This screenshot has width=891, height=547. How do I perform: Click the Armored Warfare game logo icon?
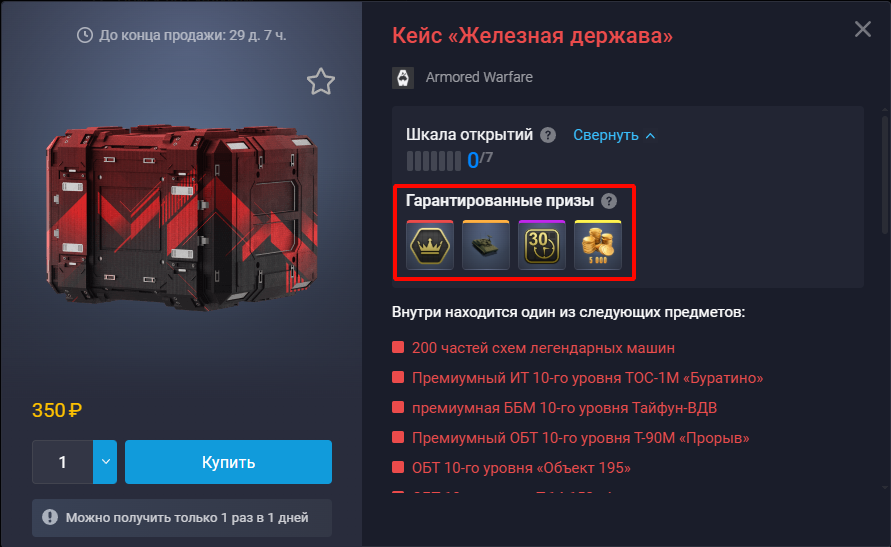403,78
